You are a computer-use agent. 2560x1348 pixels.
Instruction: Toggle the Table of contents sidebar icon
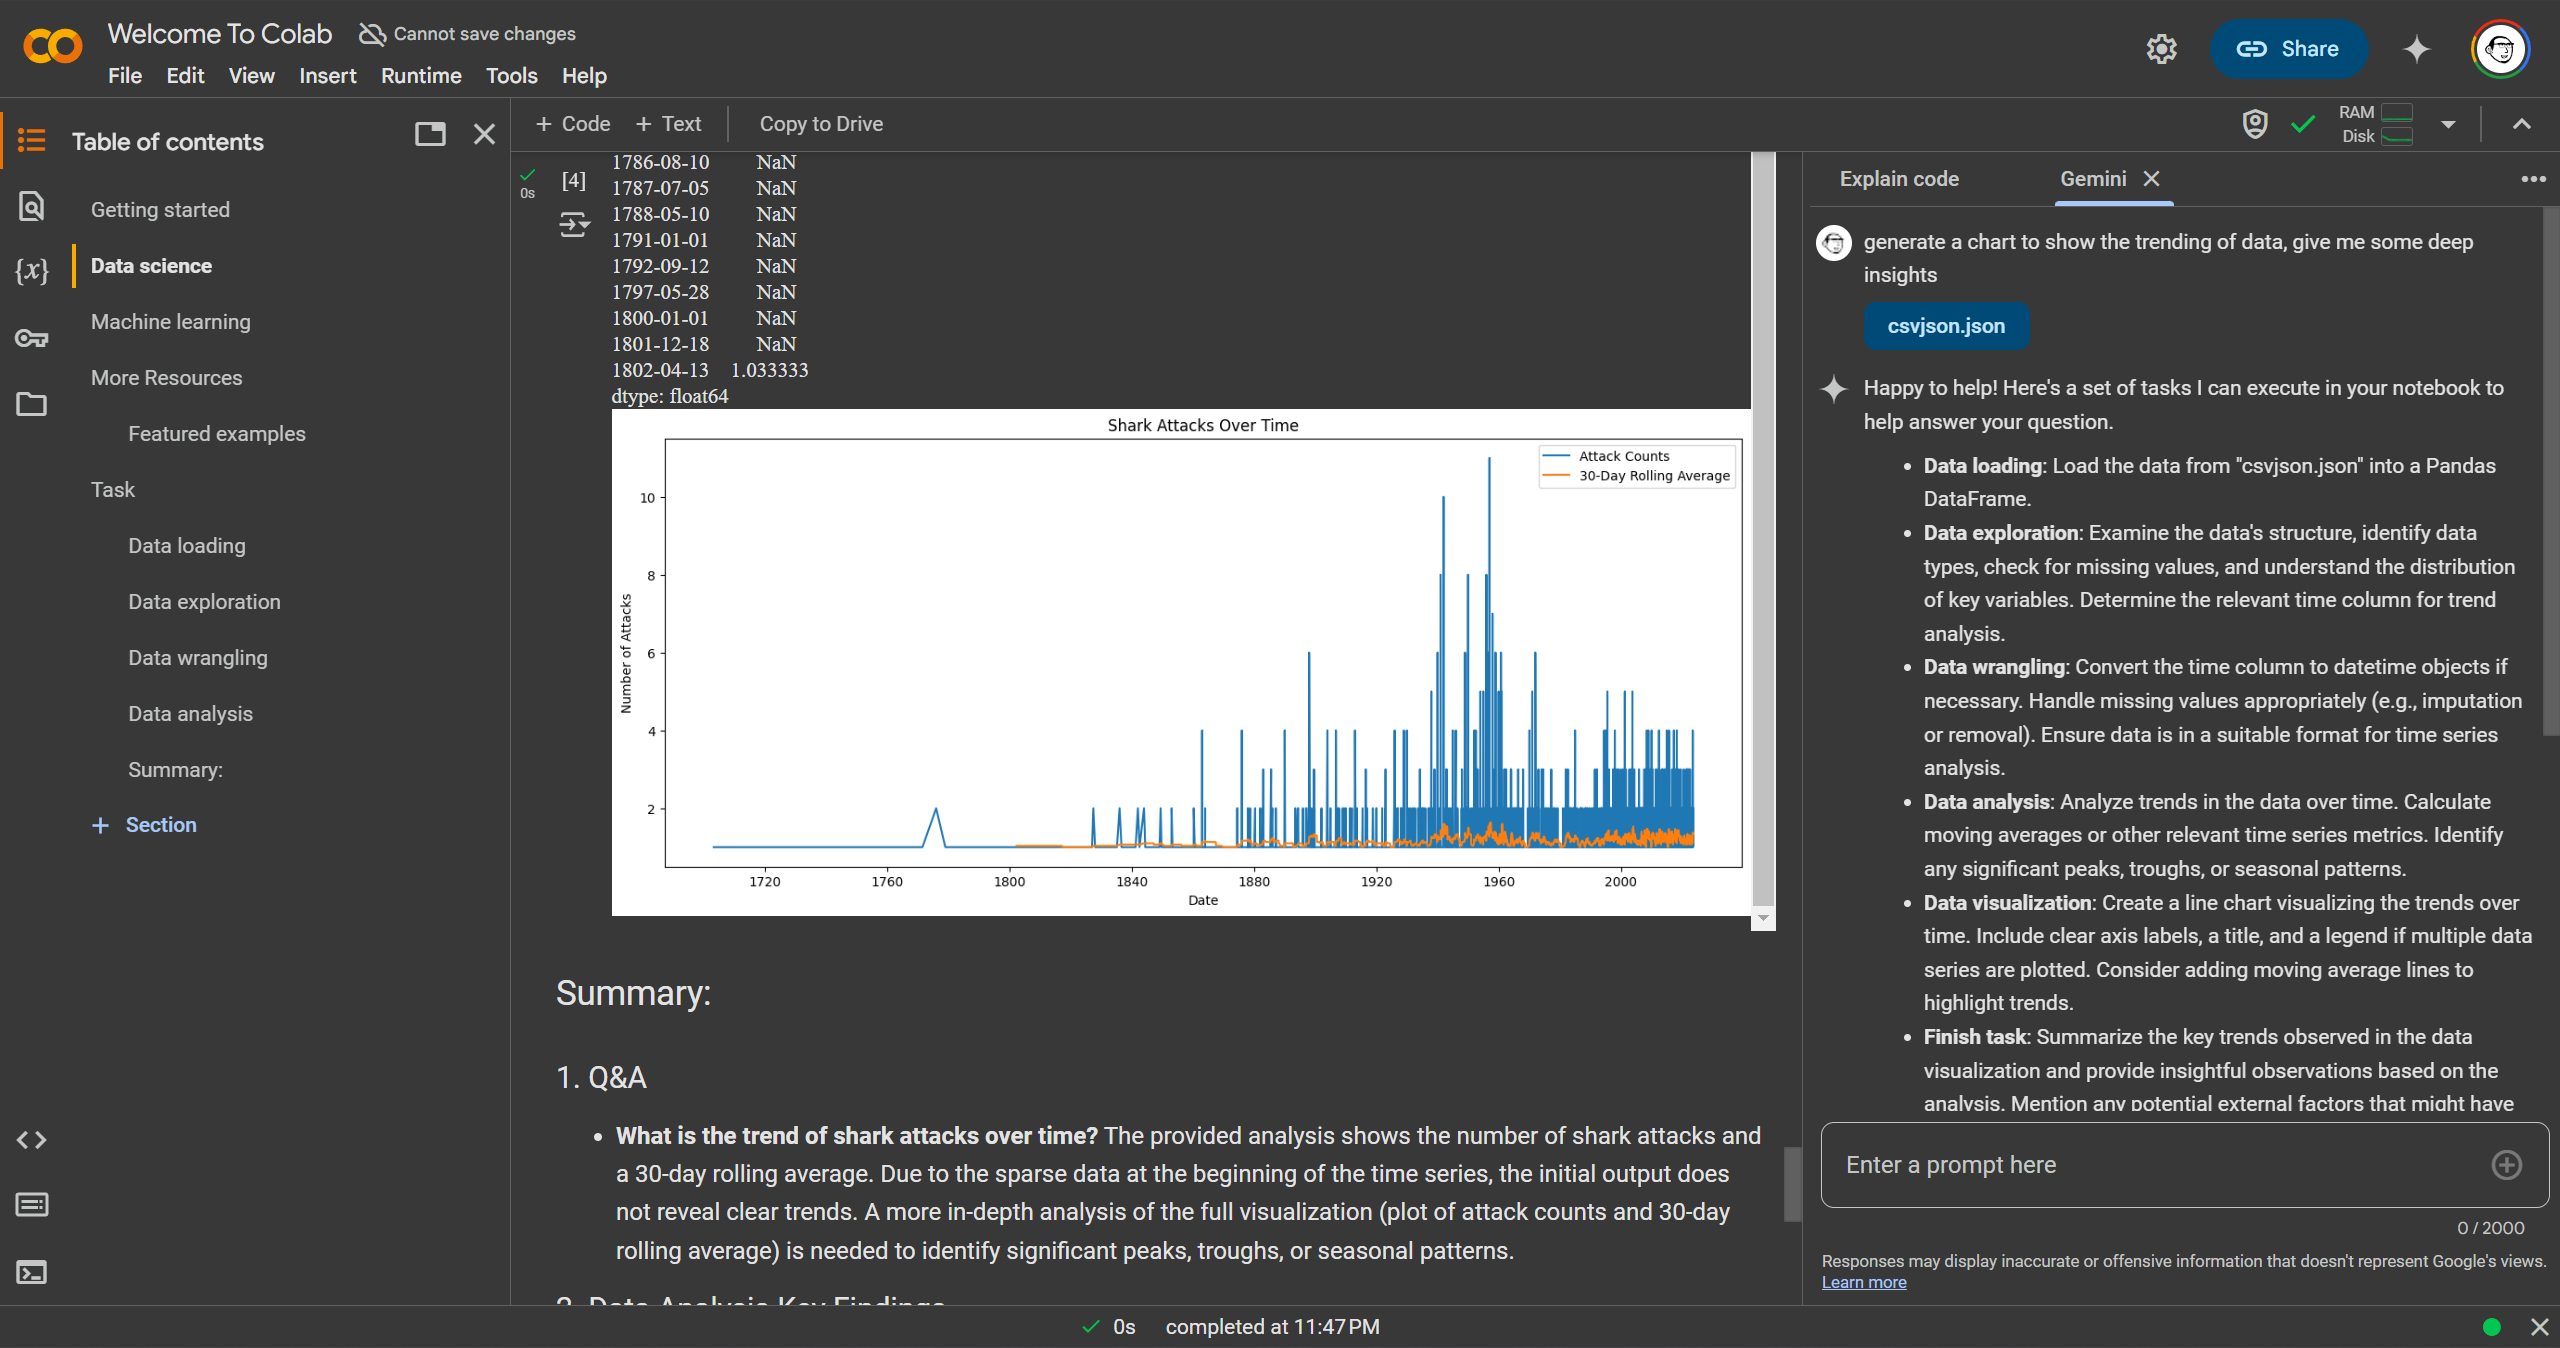31,141
